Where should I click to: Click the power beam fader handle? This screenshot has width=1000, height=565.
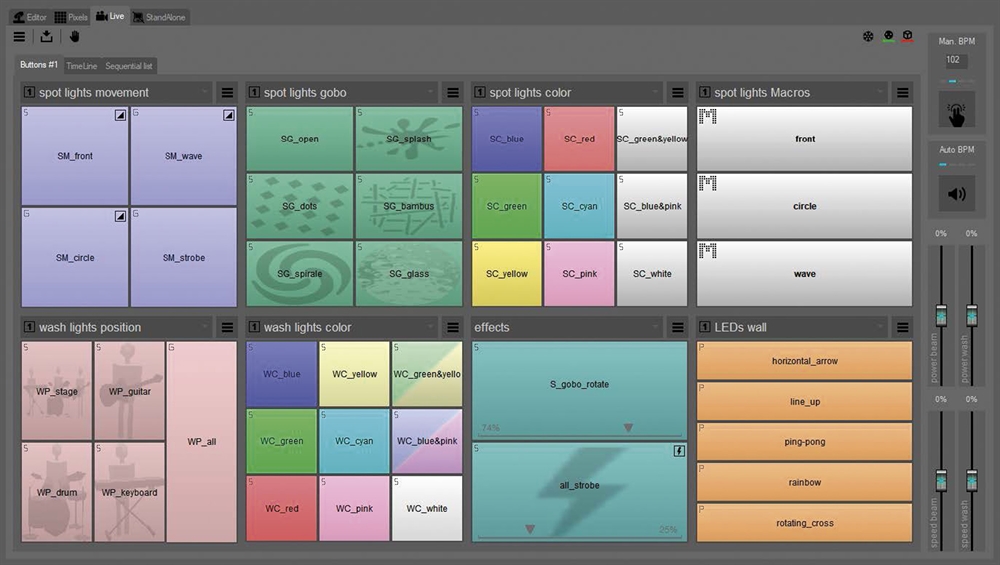click(941, 315)
